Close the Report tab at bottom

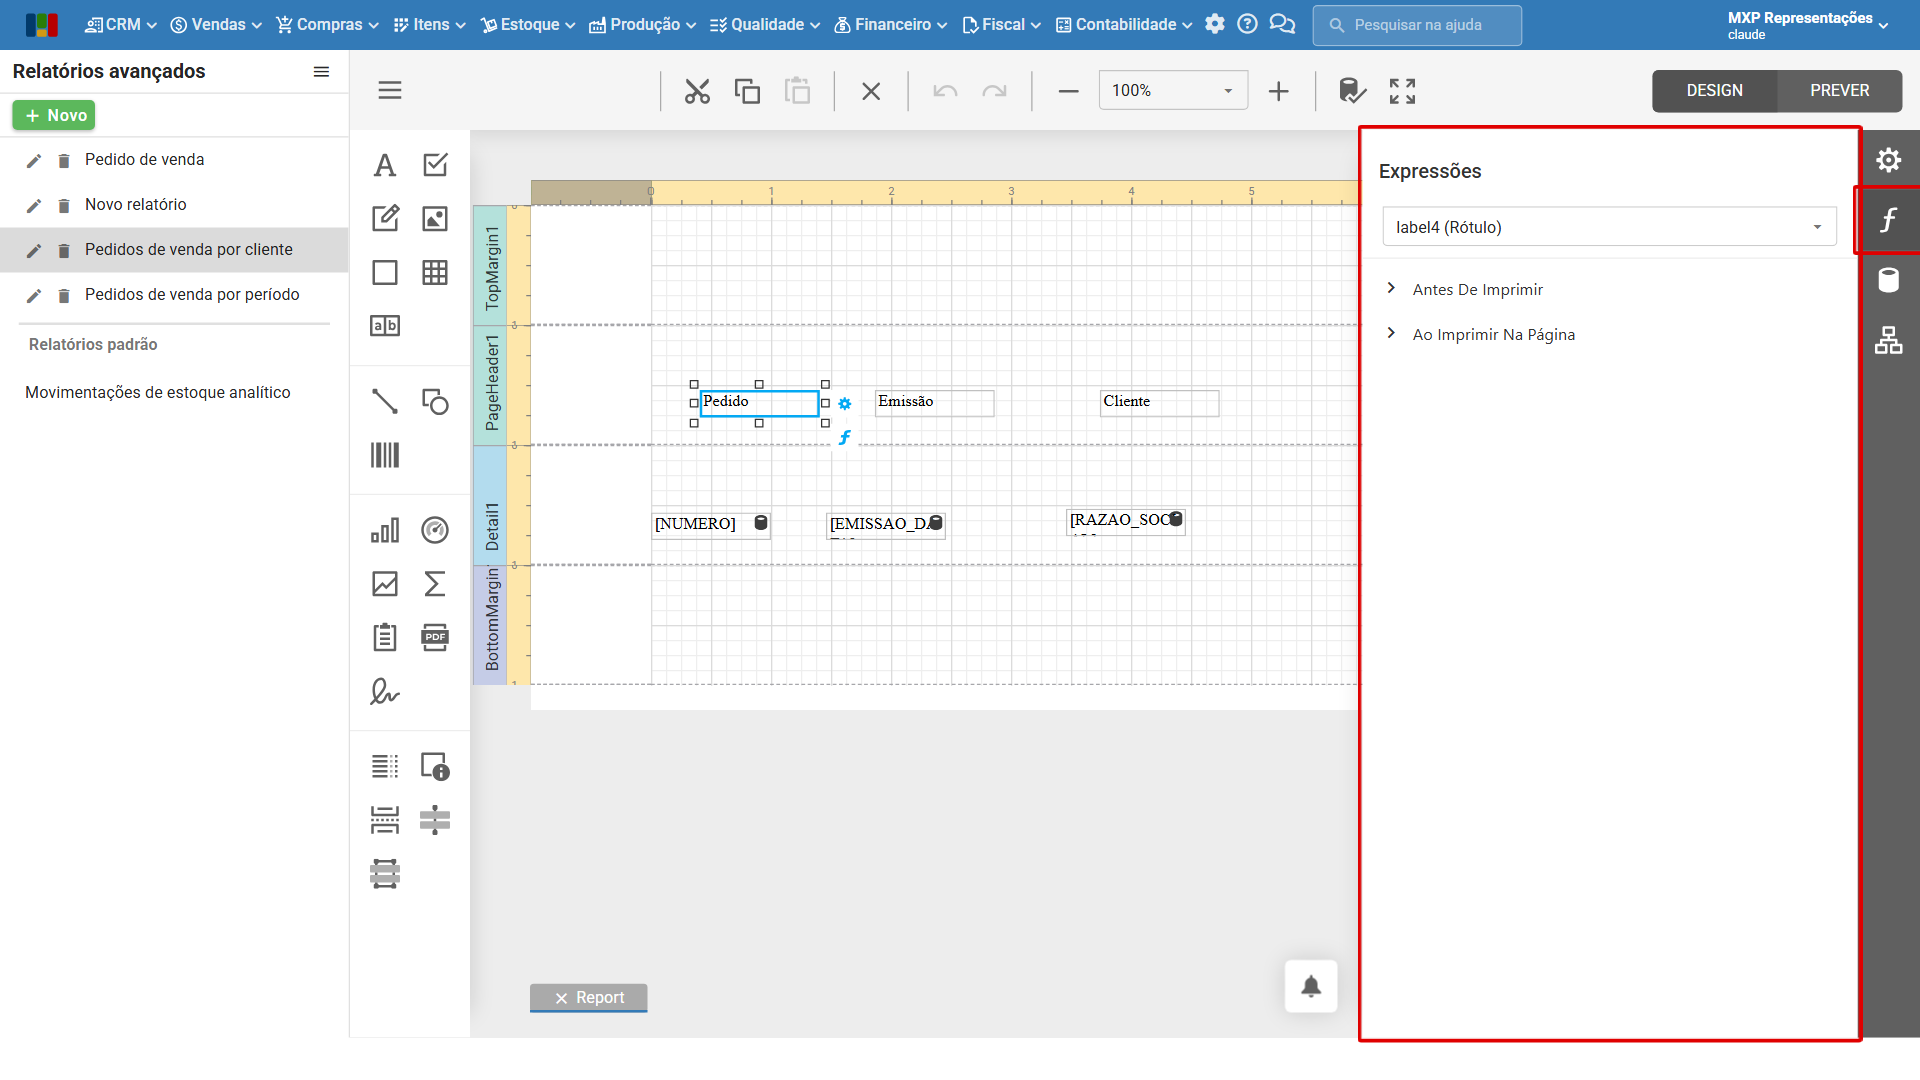(561, 998)
